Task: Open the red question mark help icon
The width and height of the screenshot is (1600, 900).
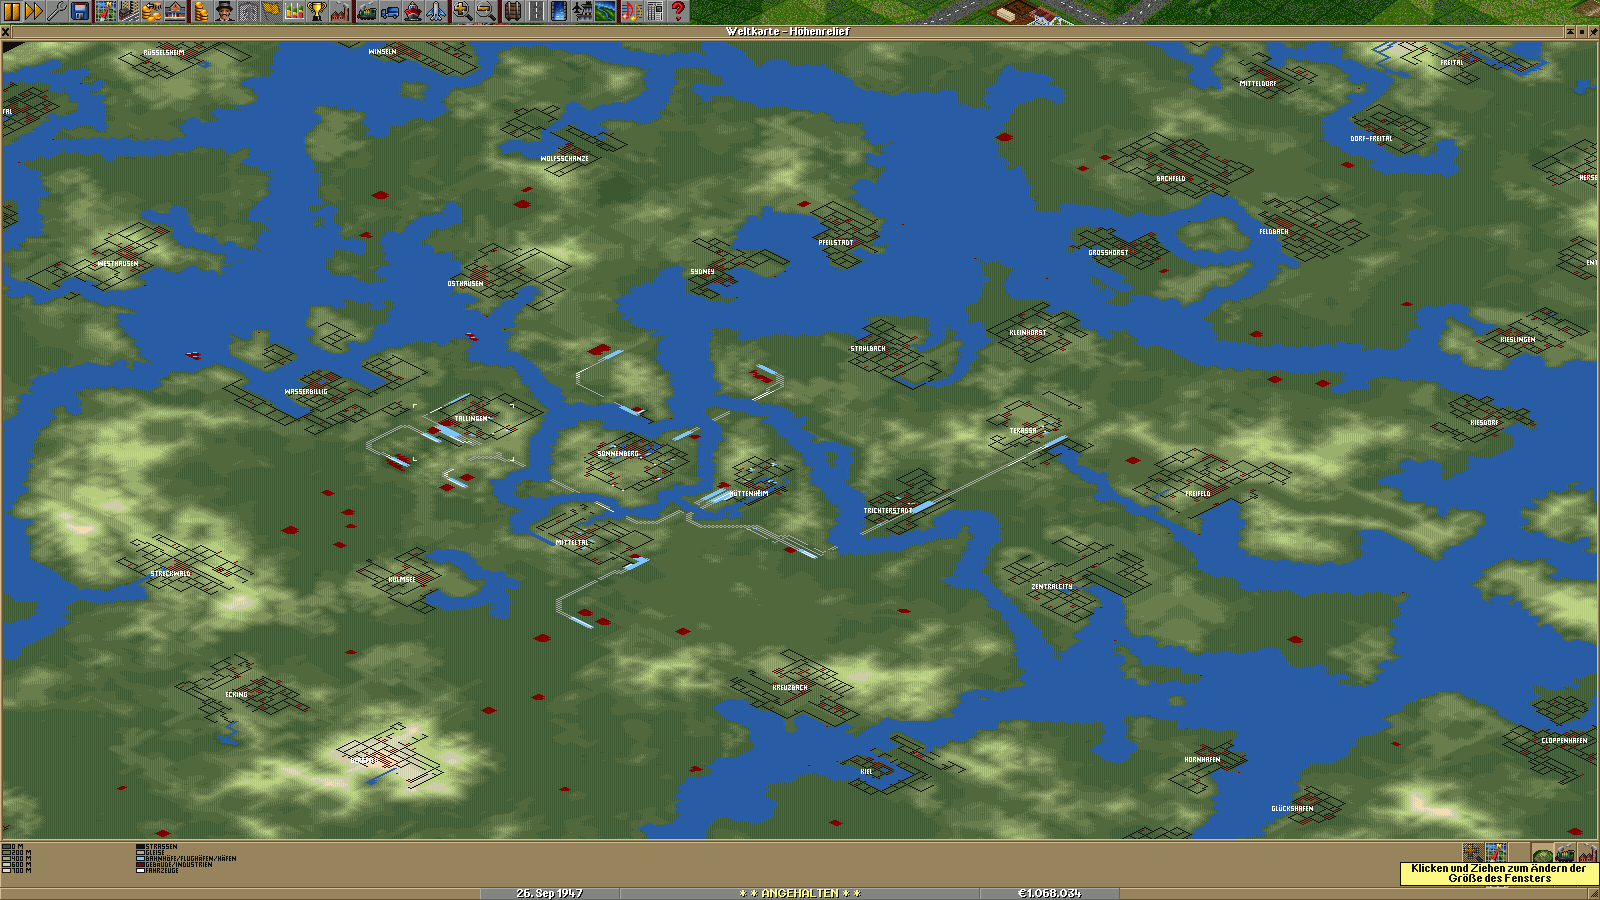Action: tap(678, 11)
